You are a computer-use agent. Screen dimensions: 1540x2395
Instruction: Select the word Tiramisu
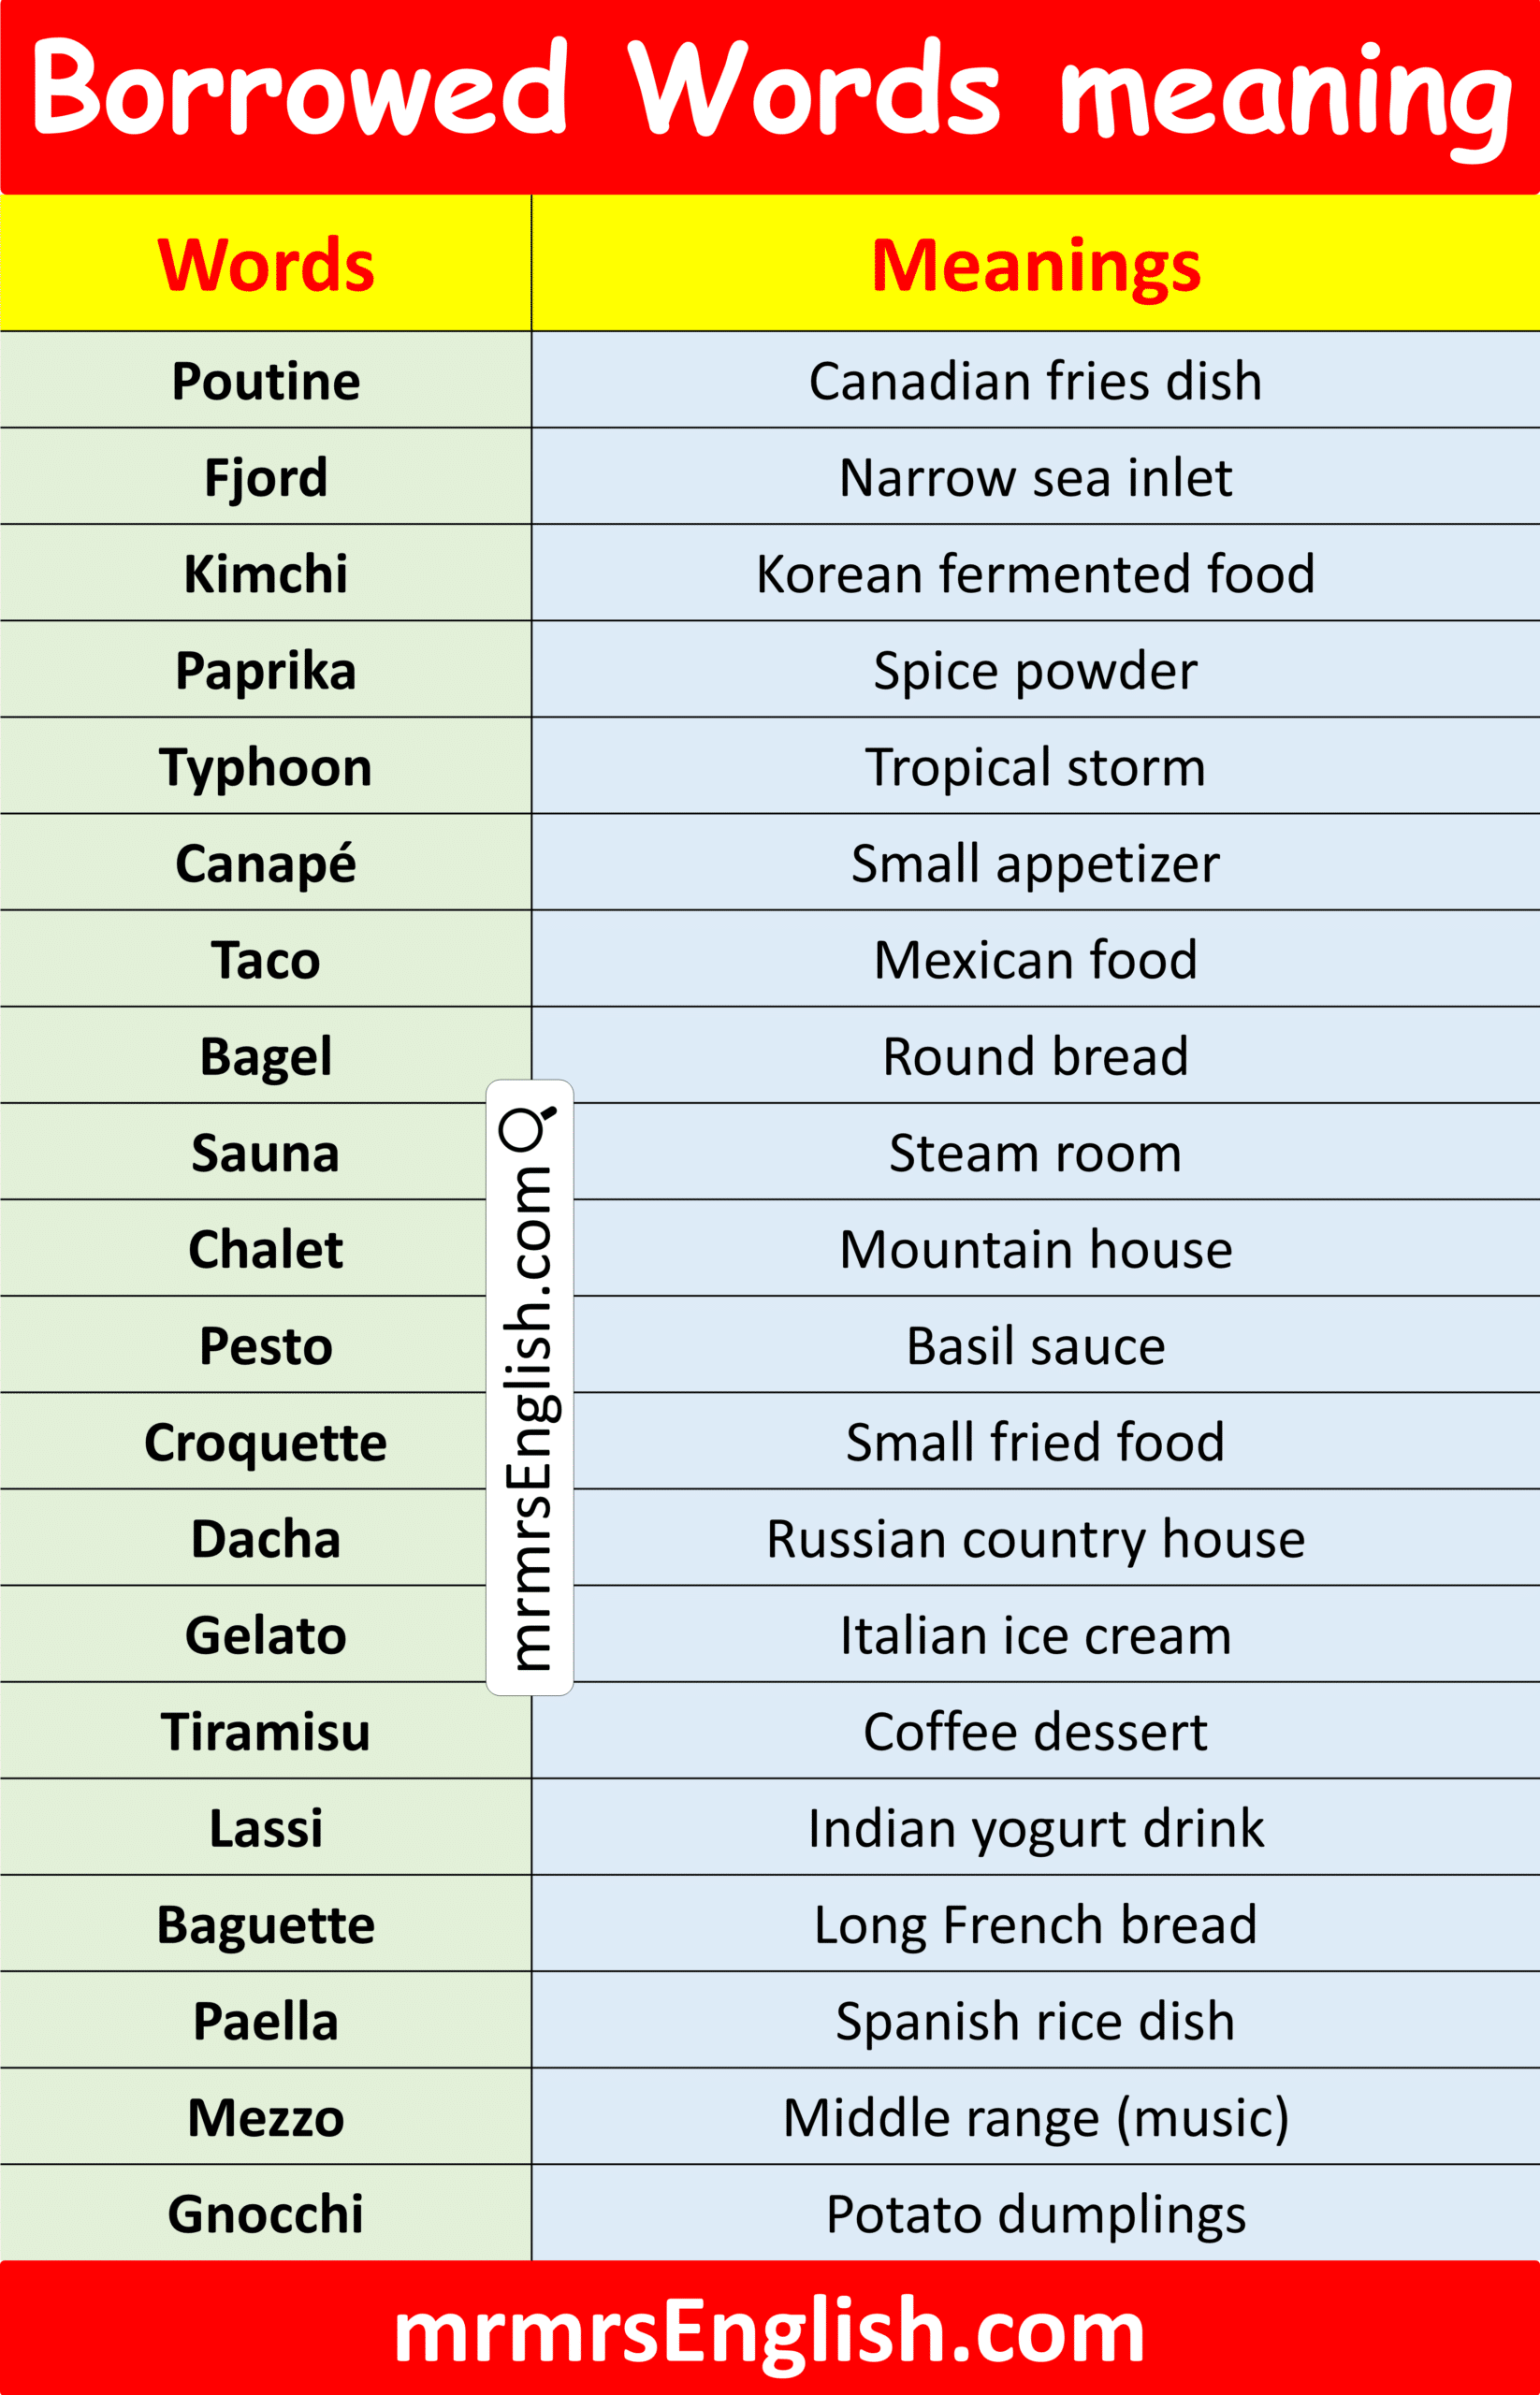coord(266,1732)
